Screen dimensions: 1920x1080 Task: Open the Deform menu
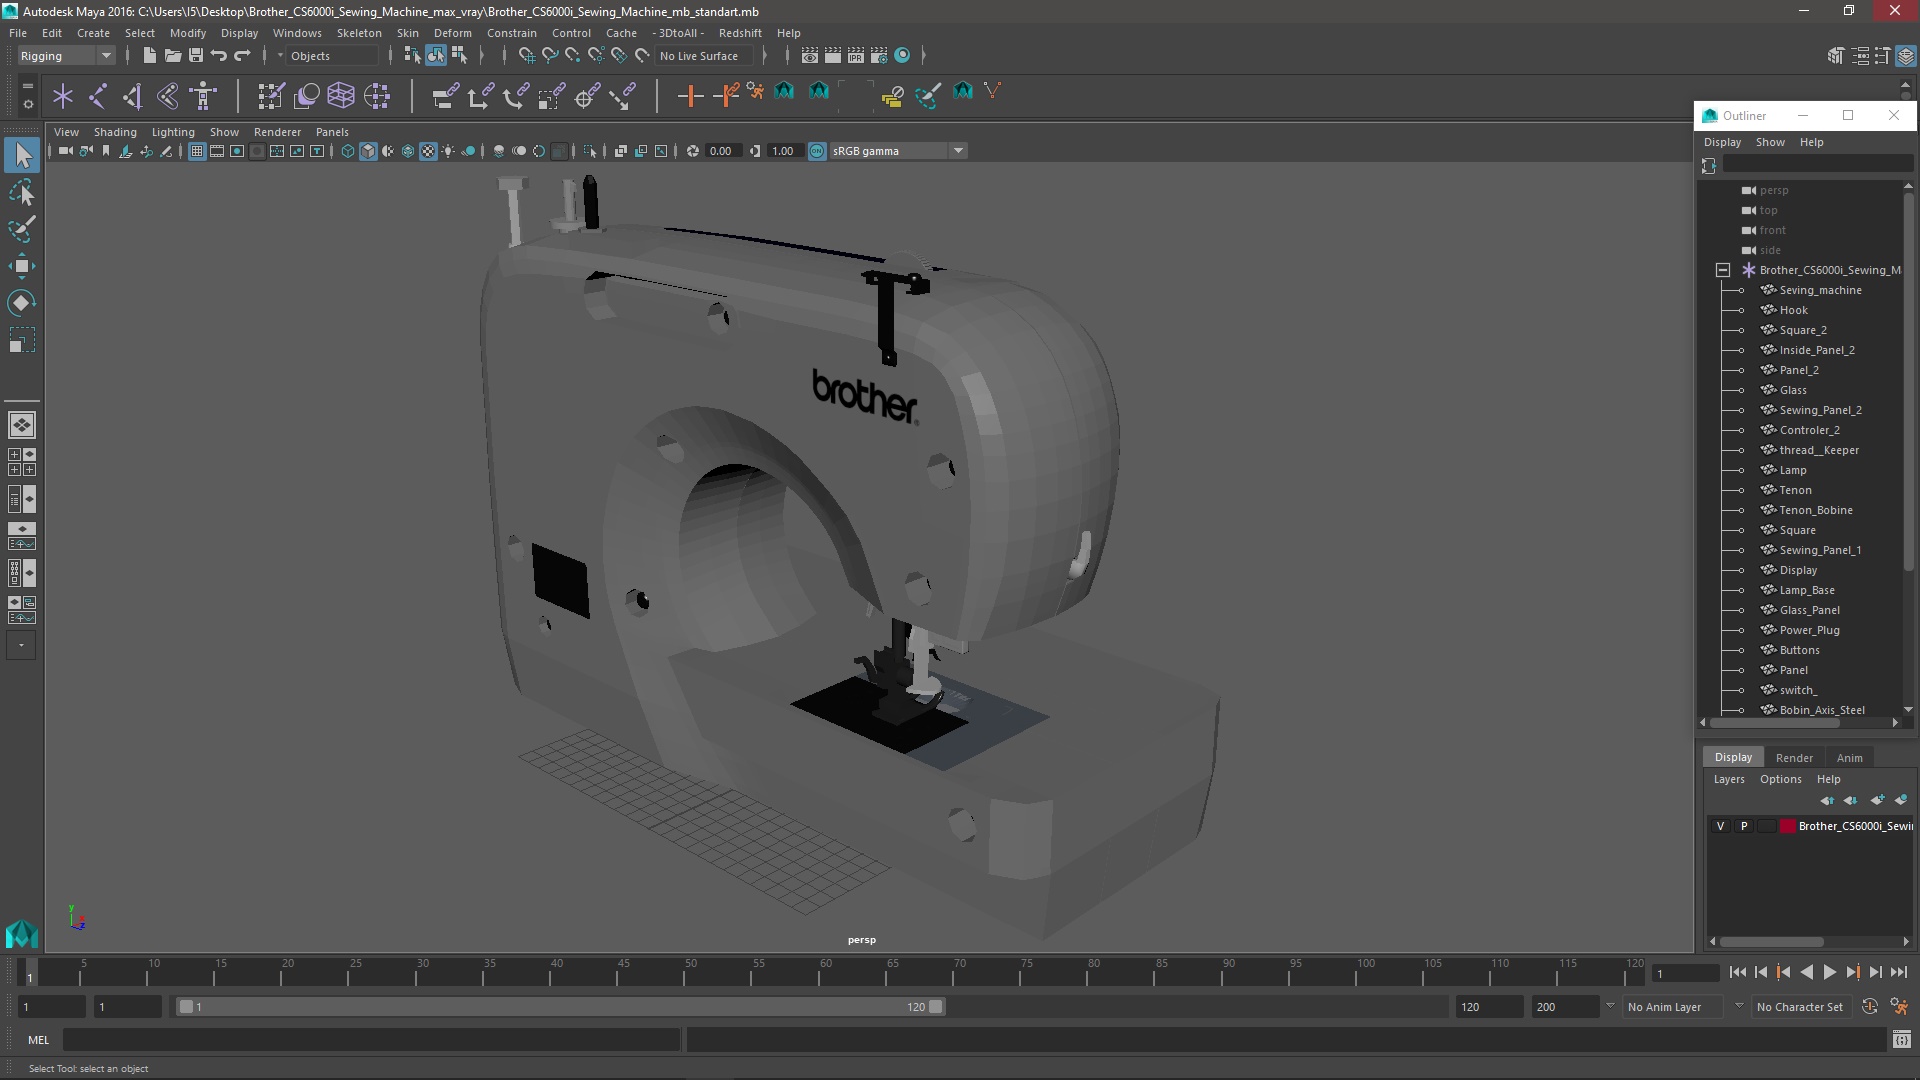pyautogui.click(x=452, y=33)
